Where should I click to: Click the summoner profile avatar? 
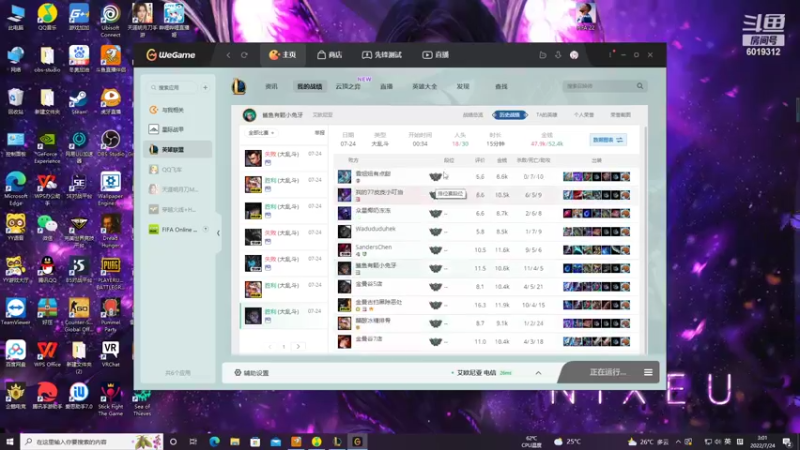pos(249,115)
